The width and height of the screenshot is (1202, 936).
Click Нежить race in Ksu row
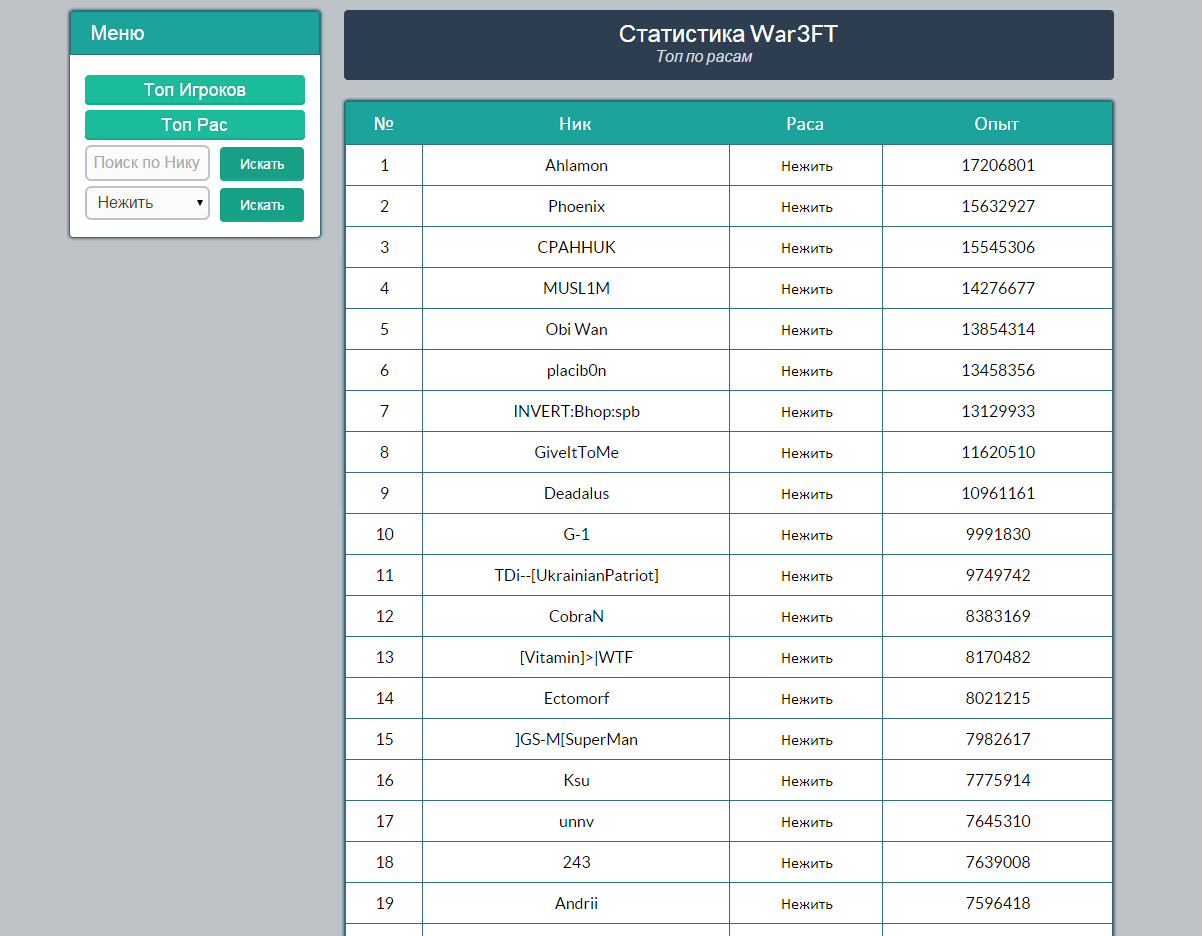pyautogui.click(x=807, y=781)
